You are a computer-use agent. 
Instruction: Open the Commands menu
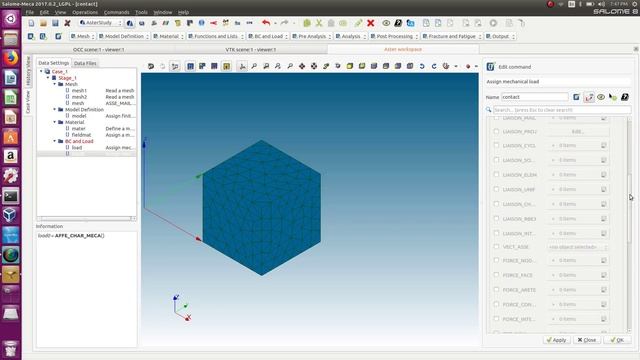(116, 12)
